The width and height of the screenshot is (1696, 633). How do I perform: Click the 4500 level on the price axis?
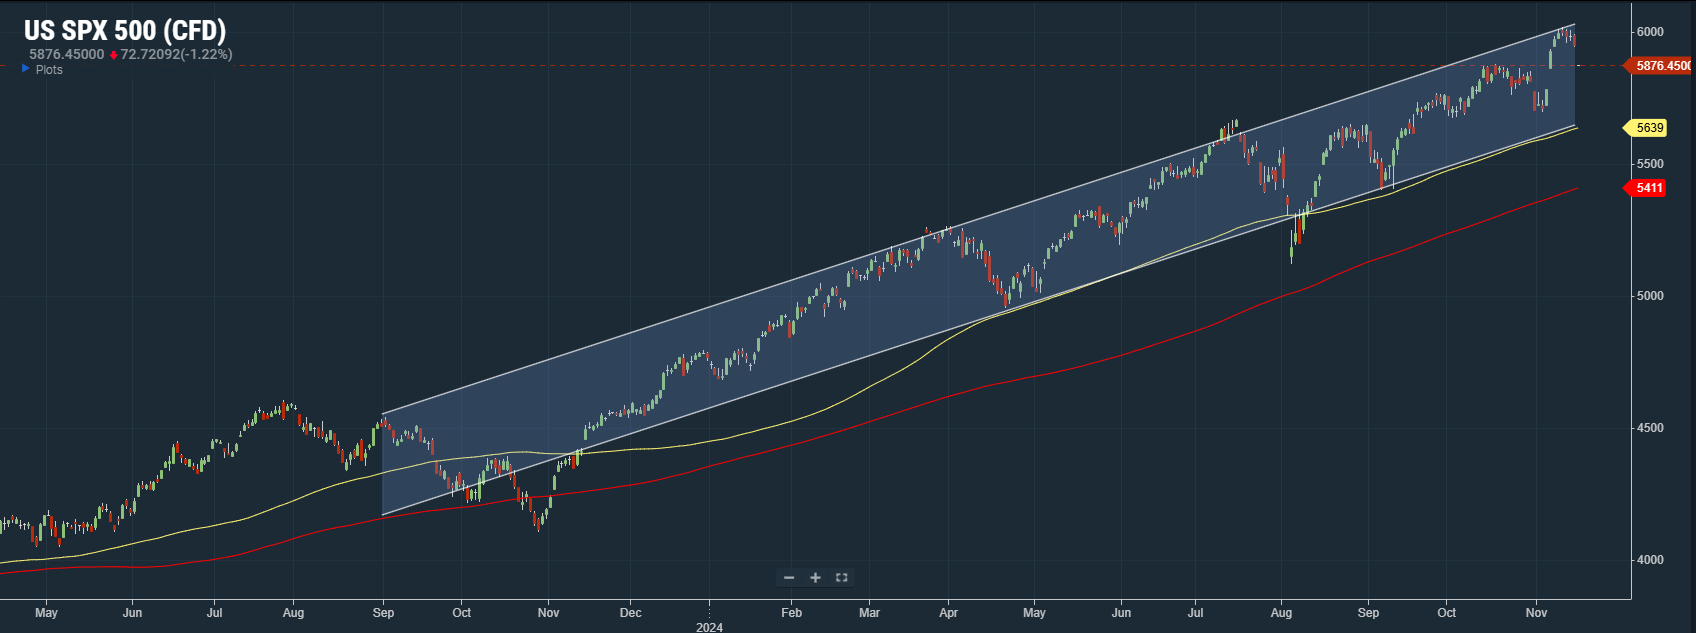(1650, 428)
